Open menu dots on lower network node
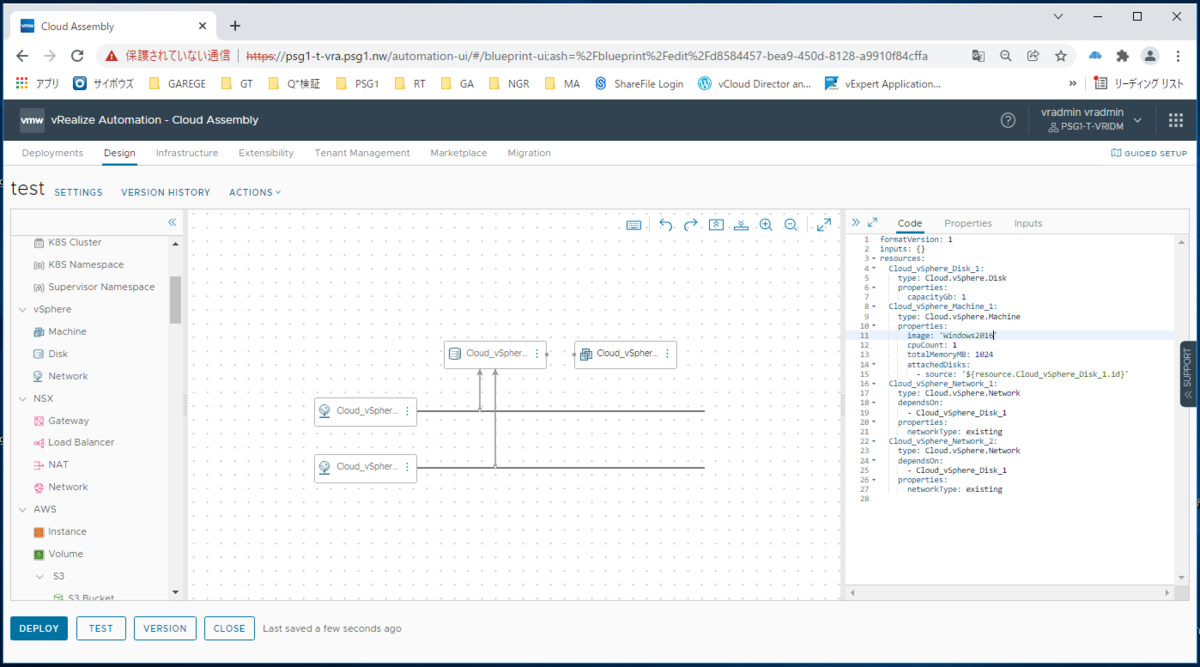 click(x=407, y=467)
